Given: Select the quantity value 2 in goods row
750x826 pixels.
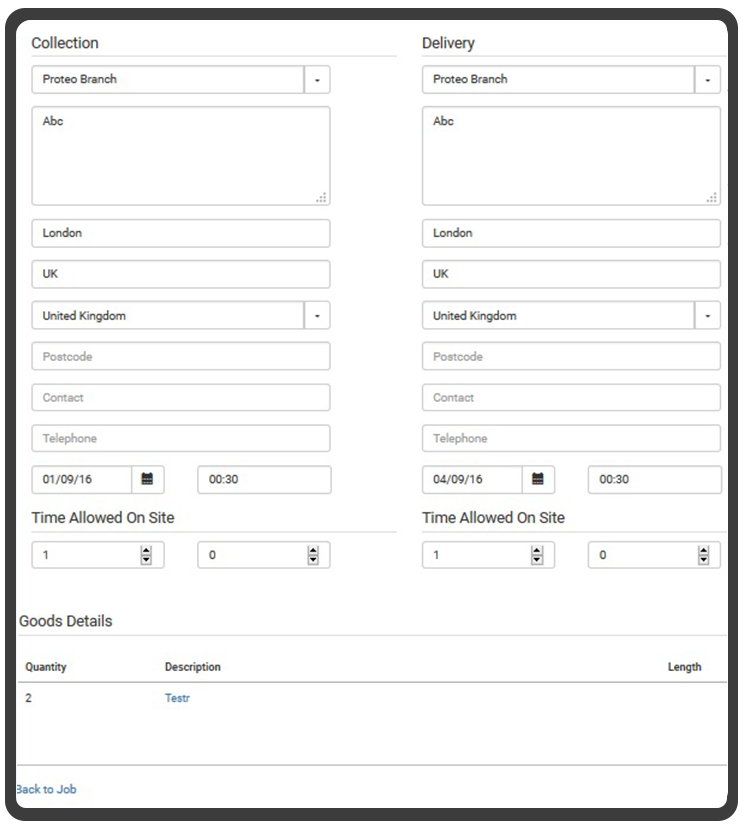Looking at the screenshot, I should 28,698.
